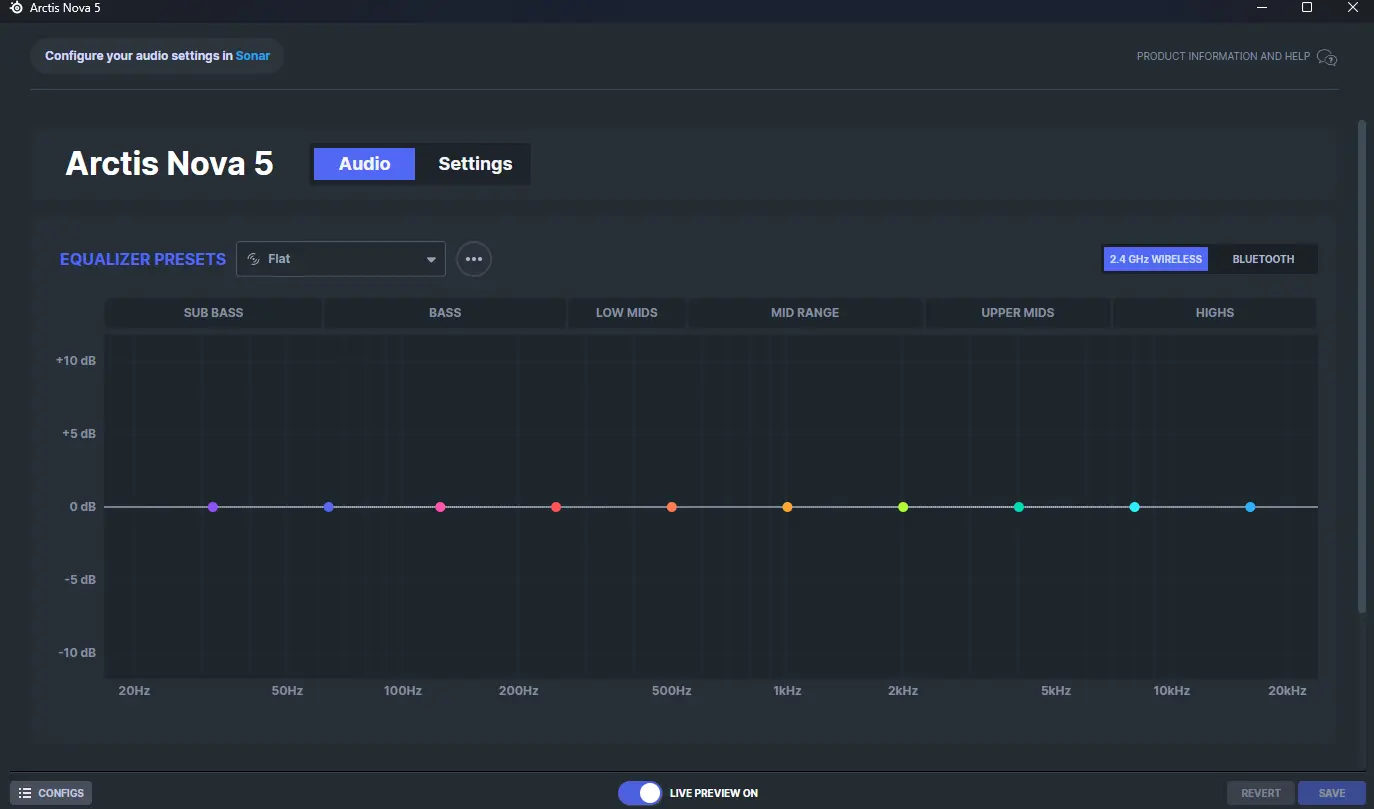Click the list icon on Configs button
Screen dimensions: 1374x809
coord(25,793)
